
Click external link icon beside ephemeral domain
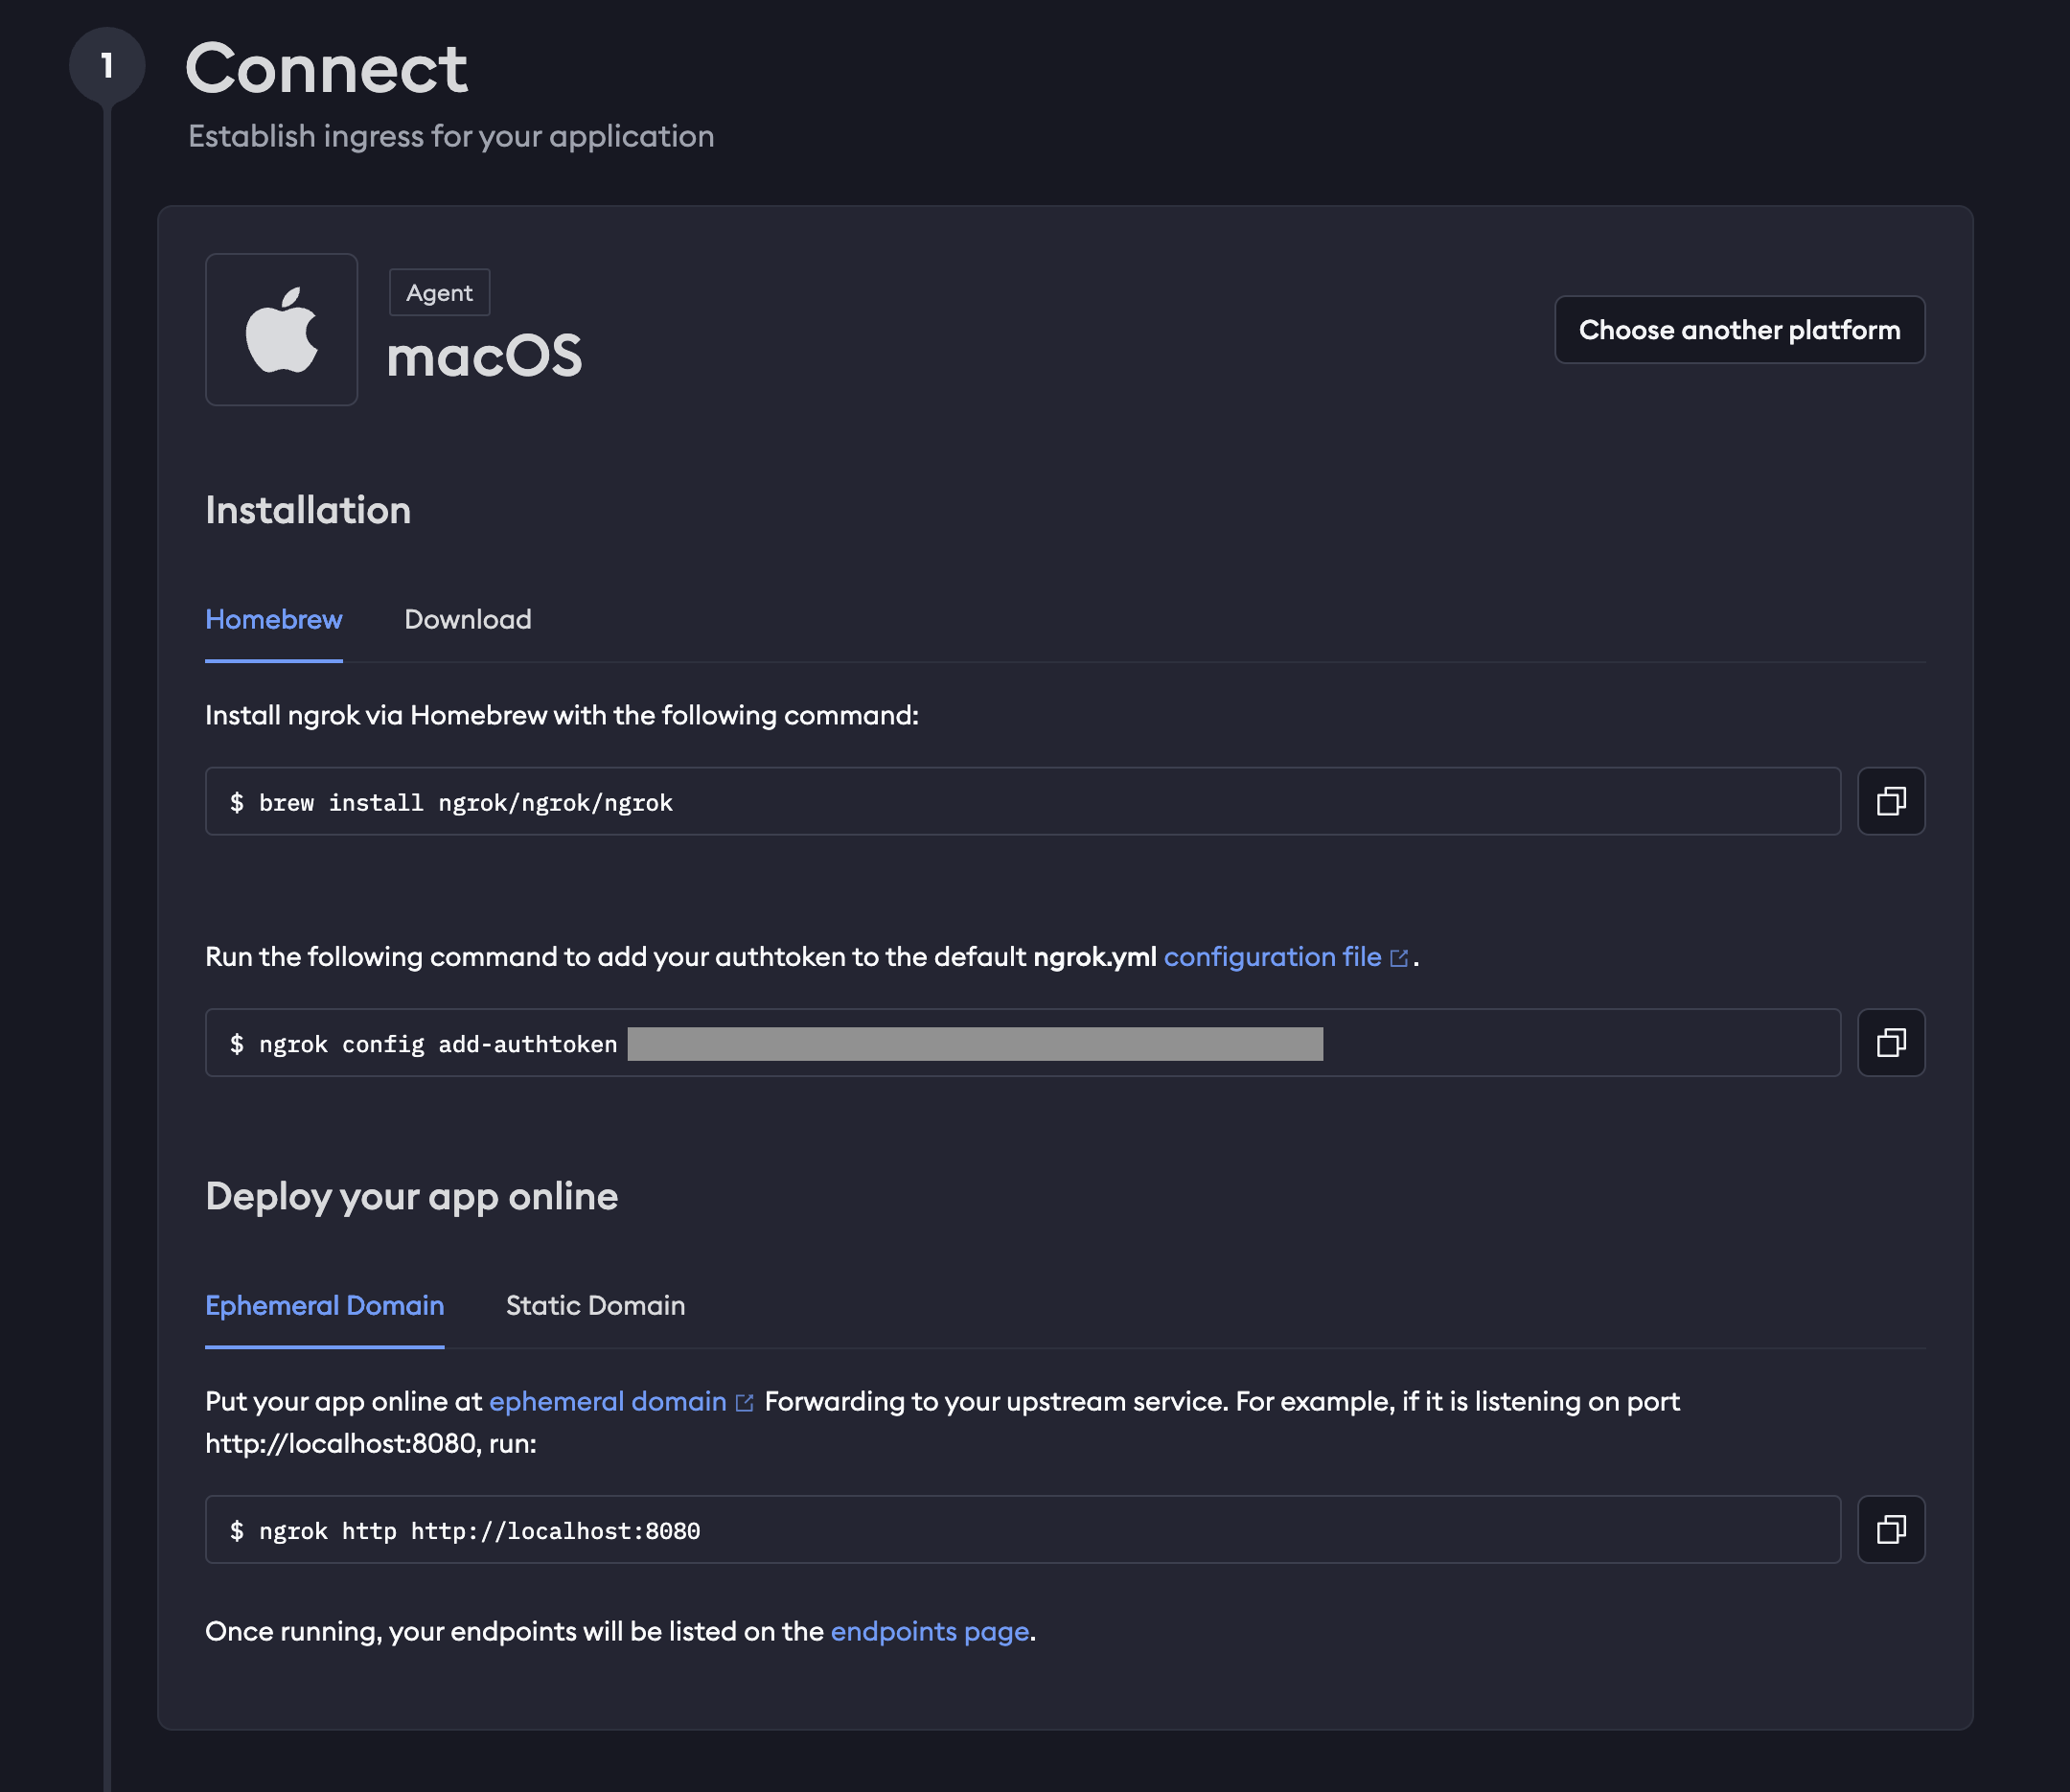[744, 1403]
